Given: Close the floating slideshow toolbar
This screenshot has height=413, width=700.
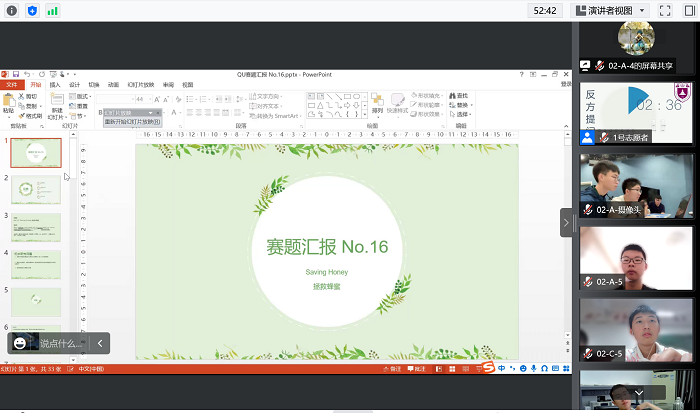Looking at the screenshot, I should click(158, 113).
